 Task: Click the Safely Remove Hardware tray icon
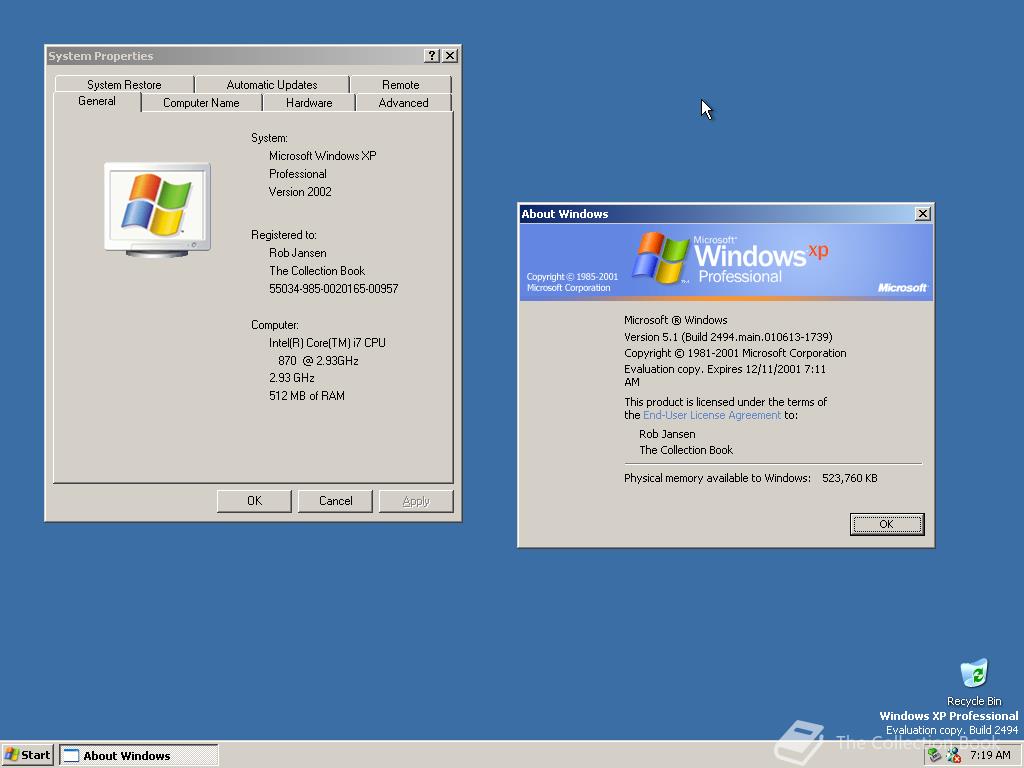tap(935, 755)
